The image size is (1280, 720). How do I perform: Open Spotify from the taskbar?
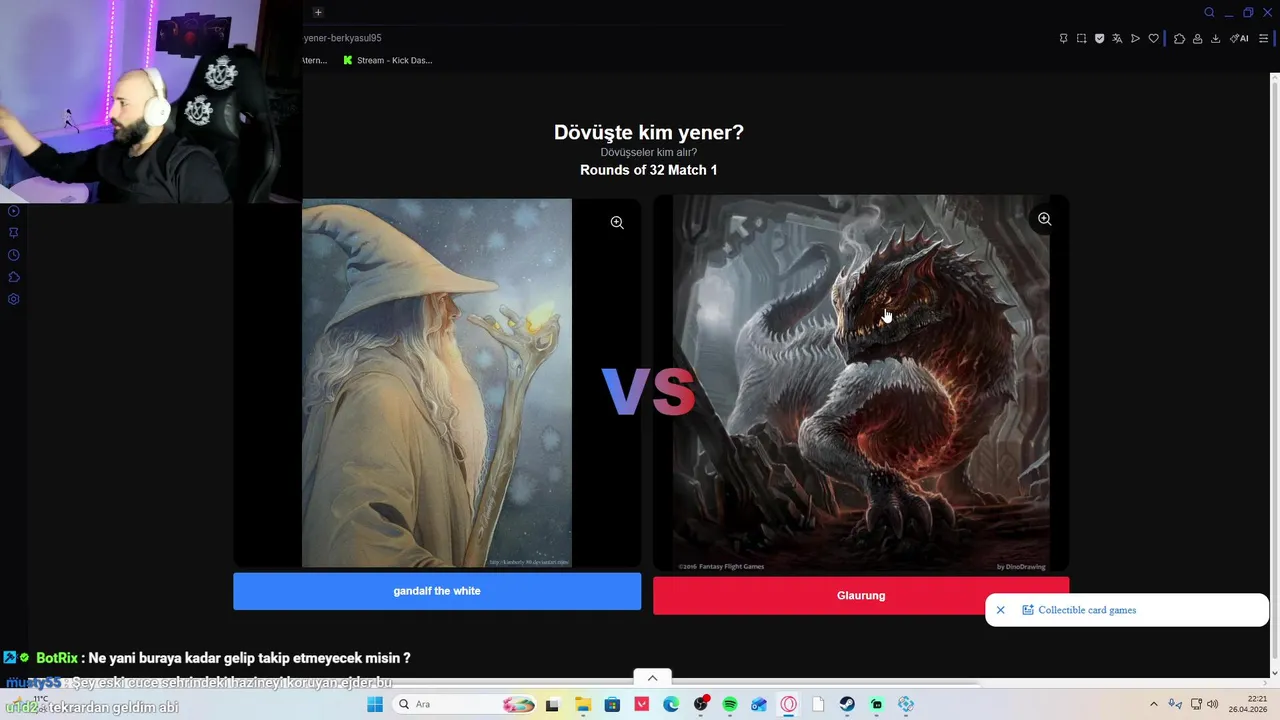click(x=730, y=705)
